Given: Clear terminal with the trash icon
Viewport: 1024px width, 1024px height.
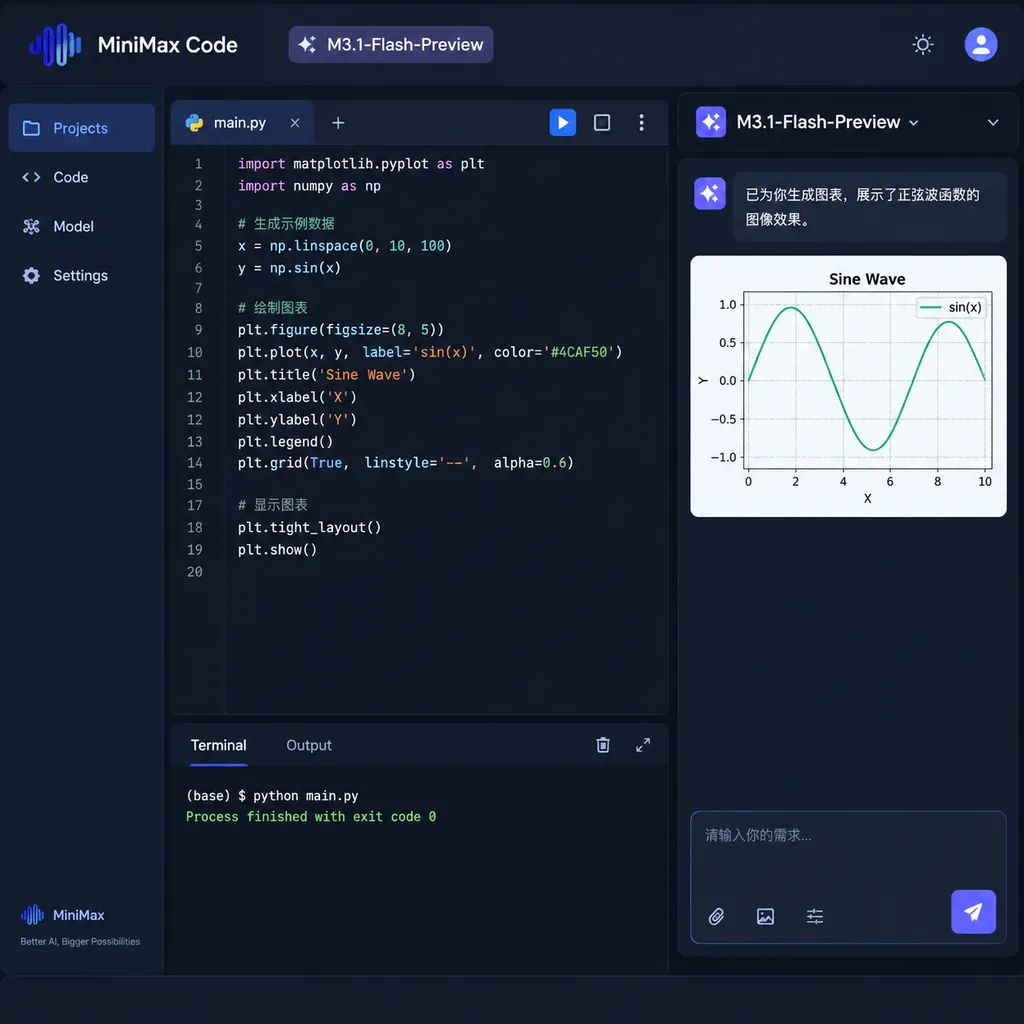Looking at the screenshot, I should [x=603, y=744].
